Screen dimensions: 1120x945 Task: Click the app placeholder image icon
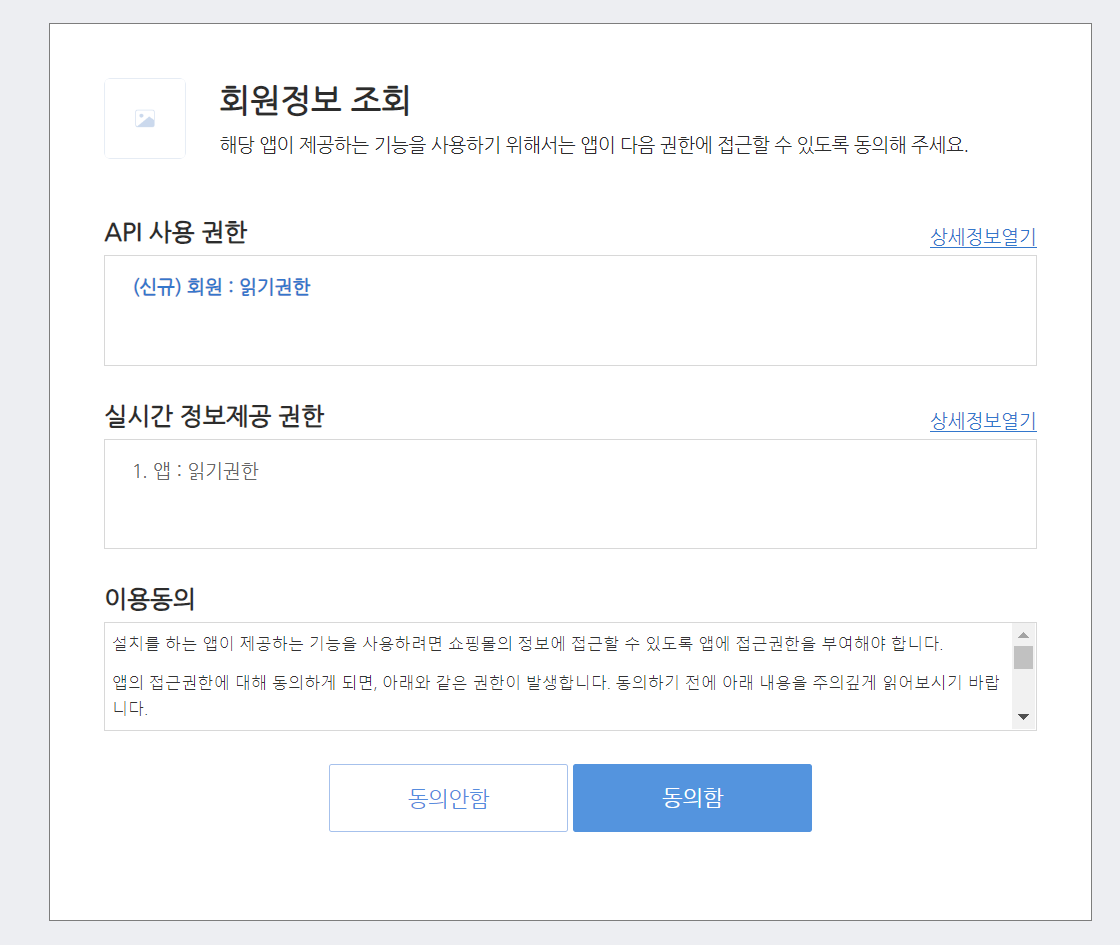pos(145,119)
